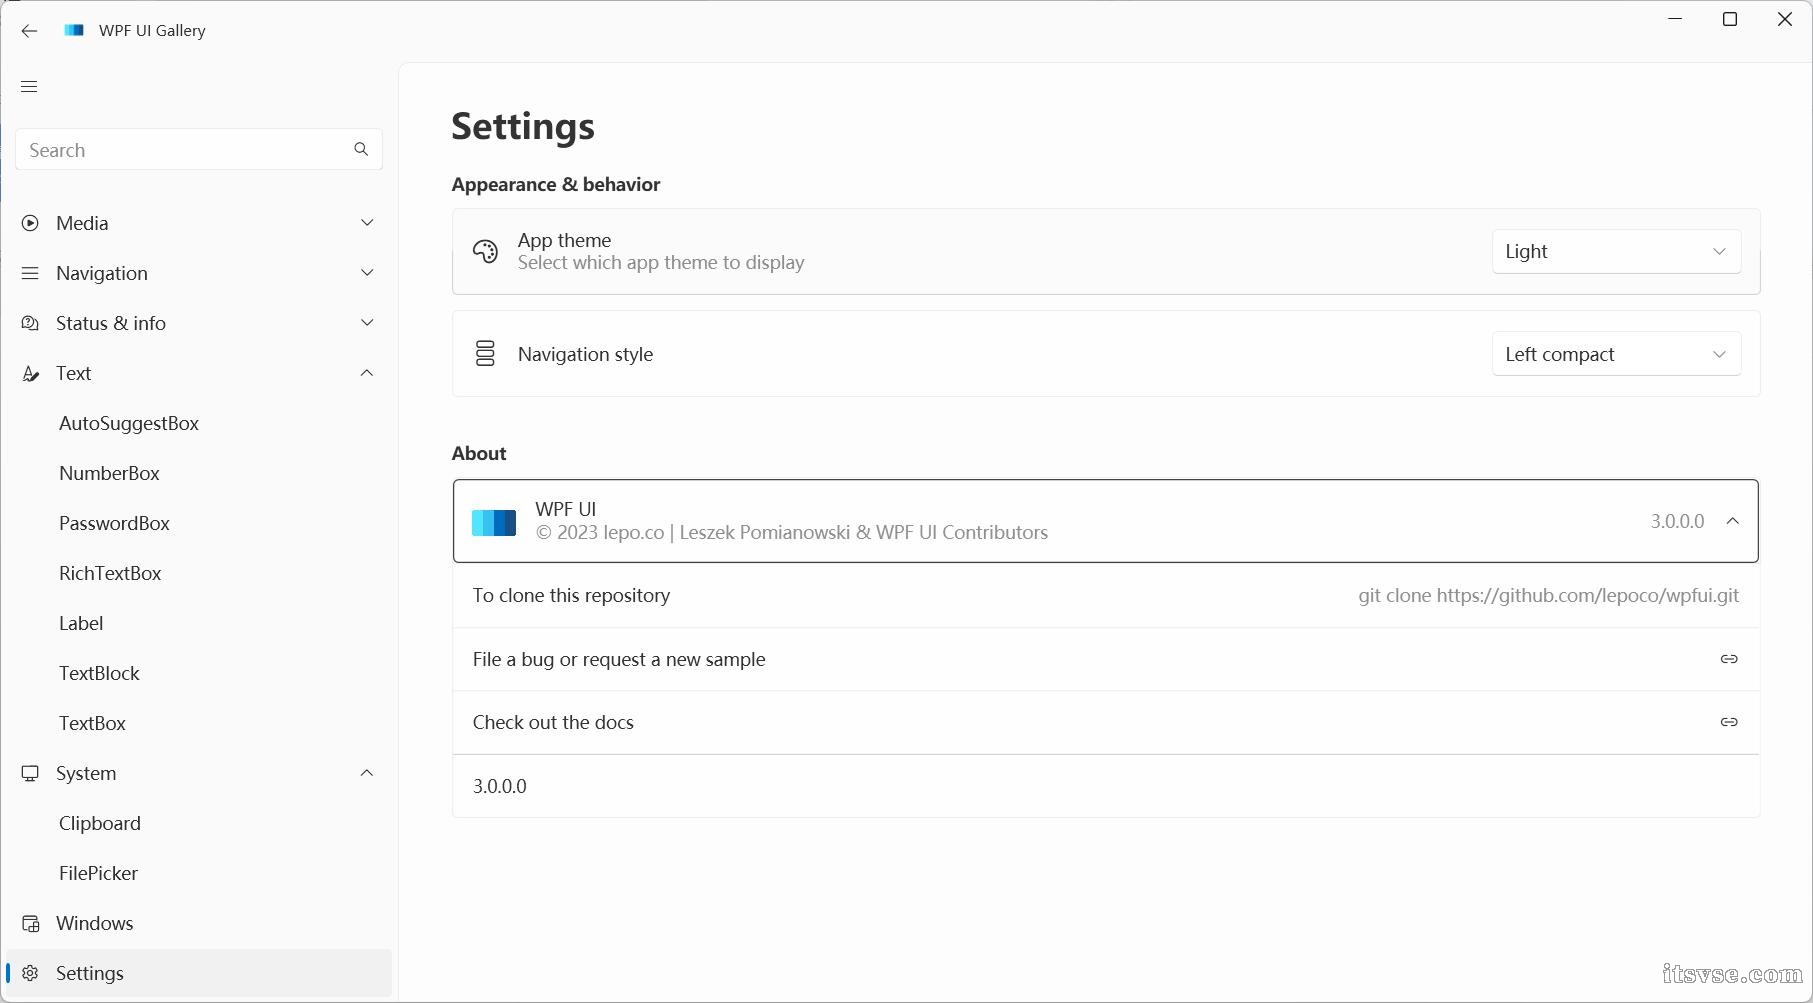Click the Text category label

tap(74, 373)
